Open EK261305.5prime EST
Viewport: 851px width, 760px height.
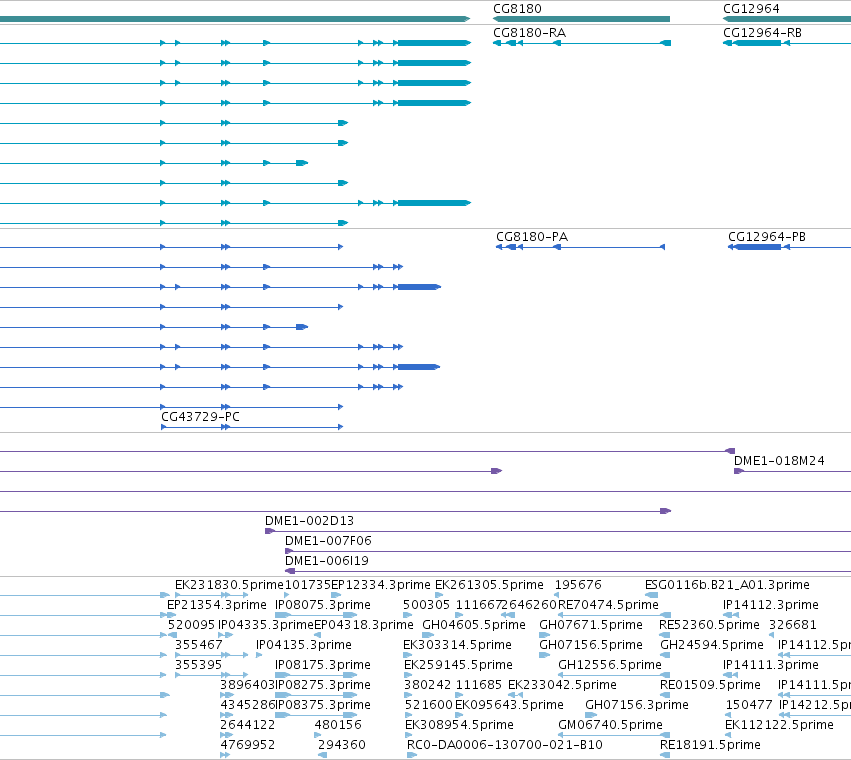[489, 585]
